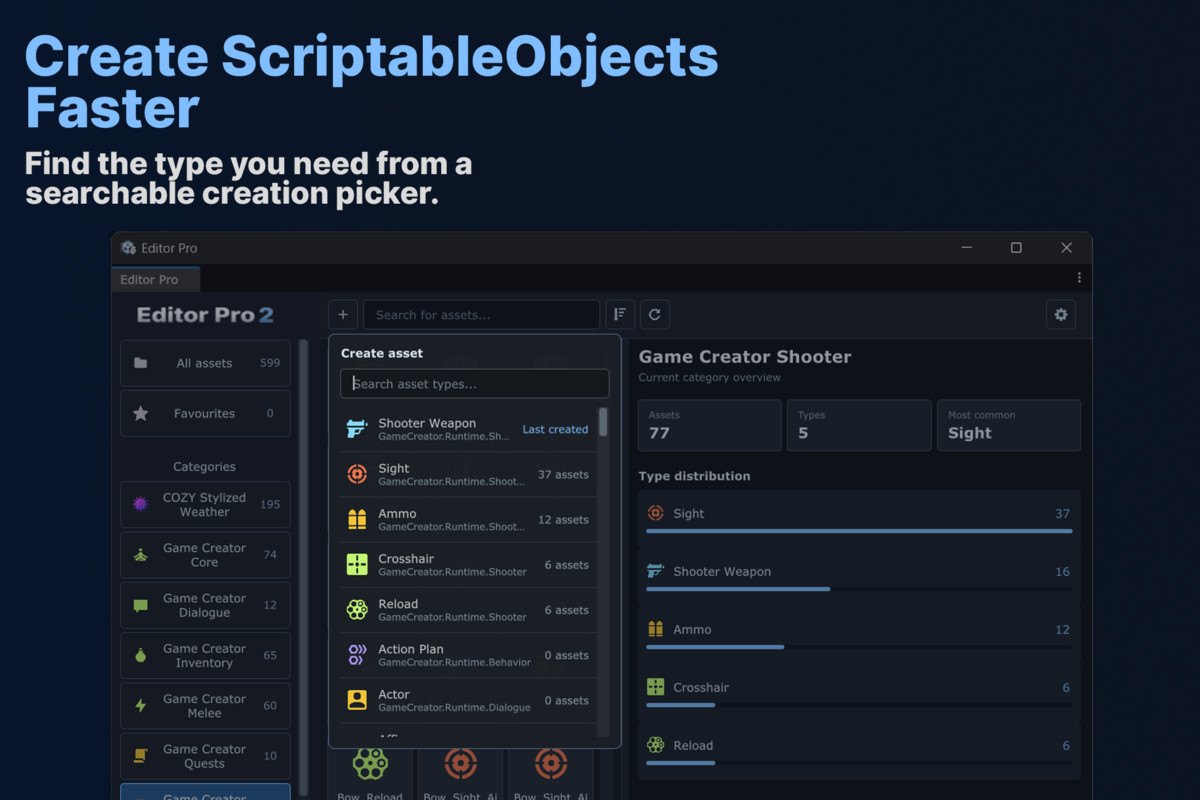Click the Search asset types field
Image resolution: width=1200 pixels, height=800 pixels.
point(475,384)
